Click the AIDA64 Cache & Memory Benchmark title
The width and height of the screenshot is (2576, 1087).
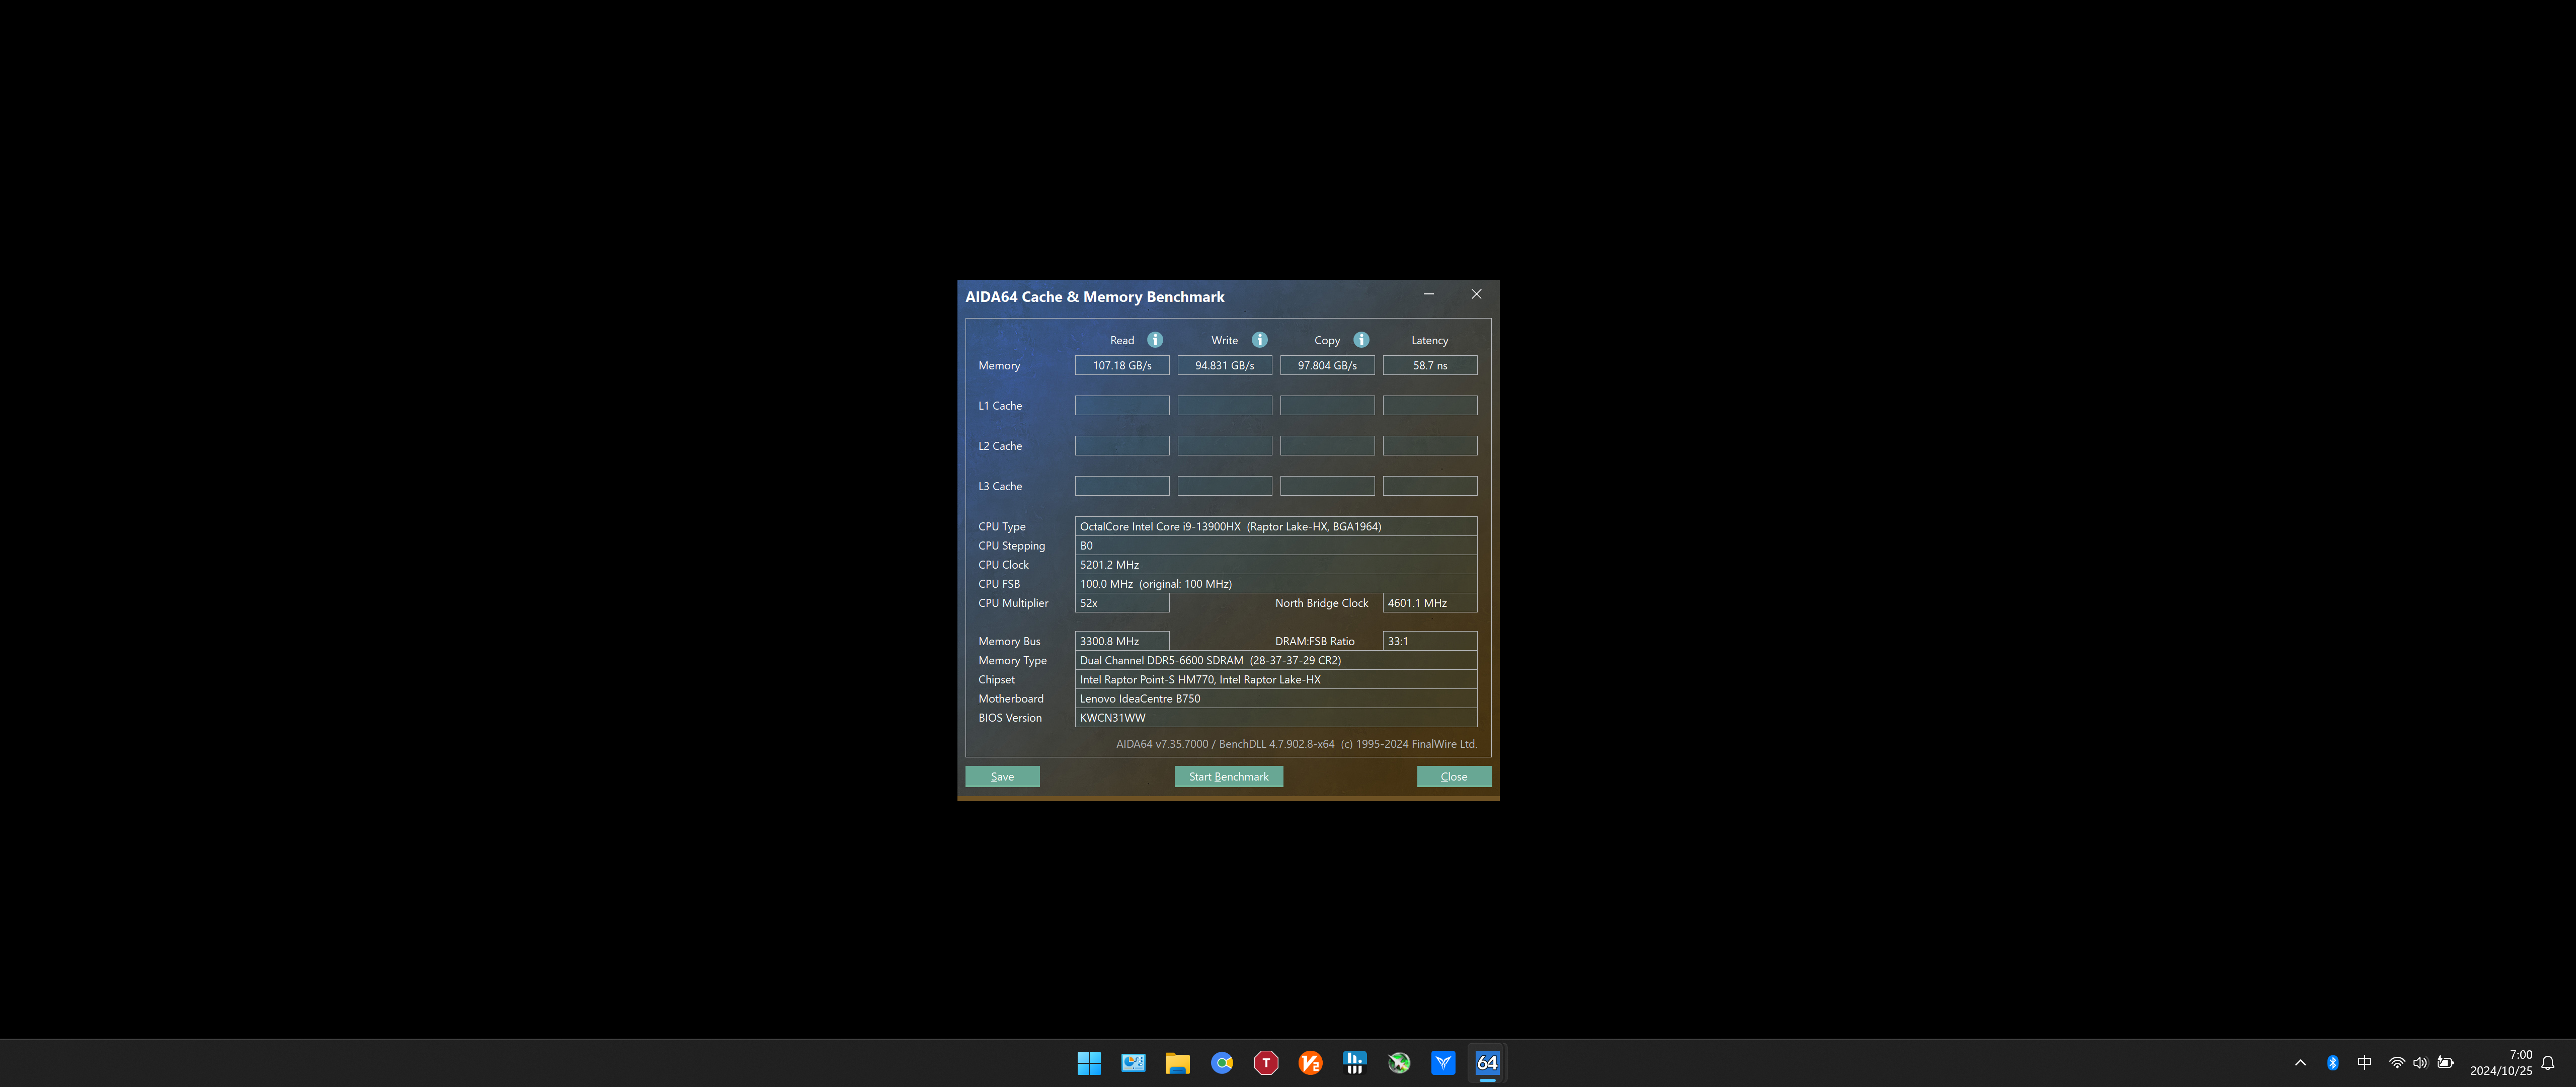point(1094,297)
